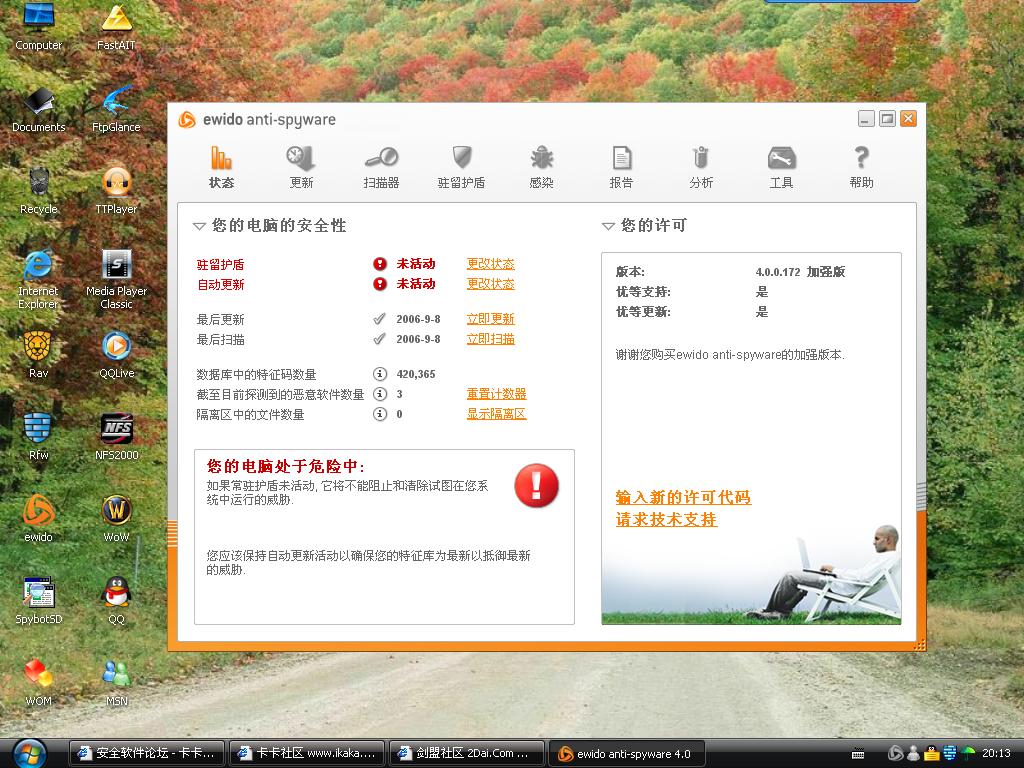Click 输入新的许可代码 link
The width and height of the screenshot is (1024, 768).
point(683,498)
